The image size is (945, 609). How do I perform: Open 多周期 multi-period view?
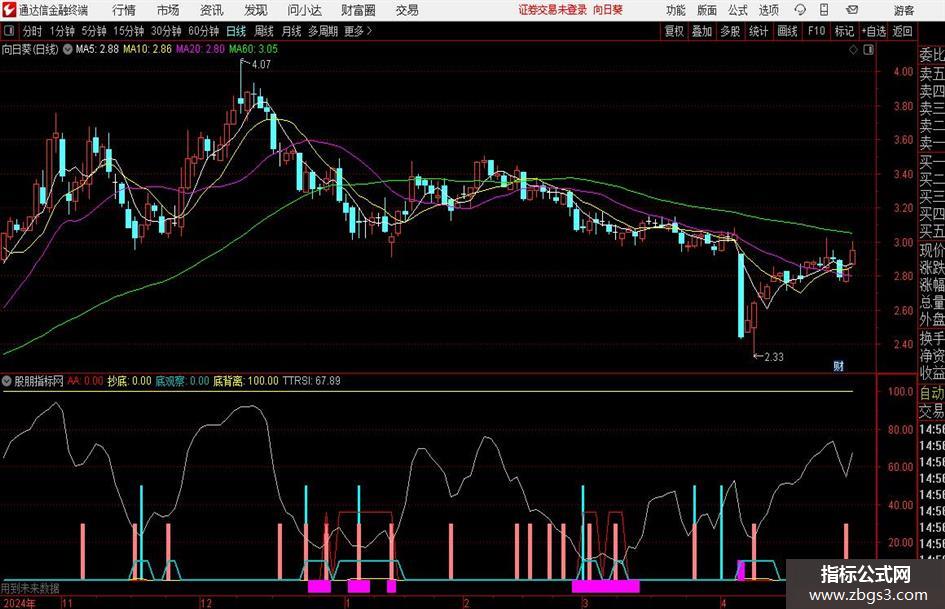323,31
